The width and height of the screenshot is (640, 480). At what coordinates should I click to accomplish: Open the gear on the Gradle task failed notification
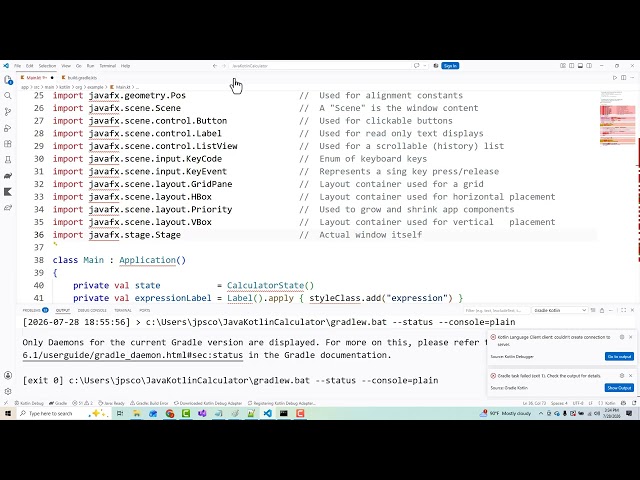click(x=622, y=376)
